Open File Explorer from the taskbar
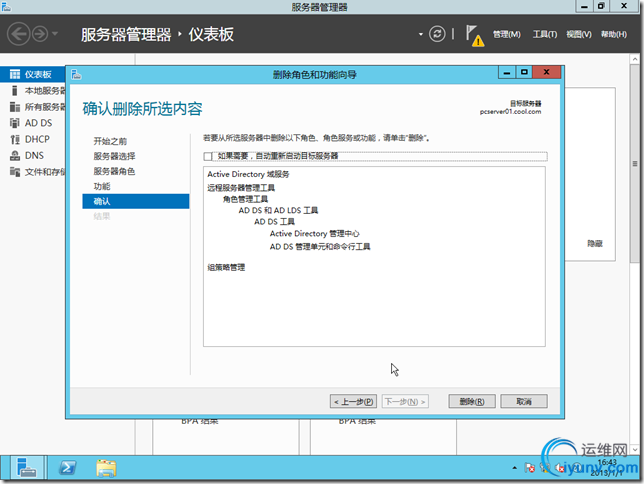 tap(106, 468)
